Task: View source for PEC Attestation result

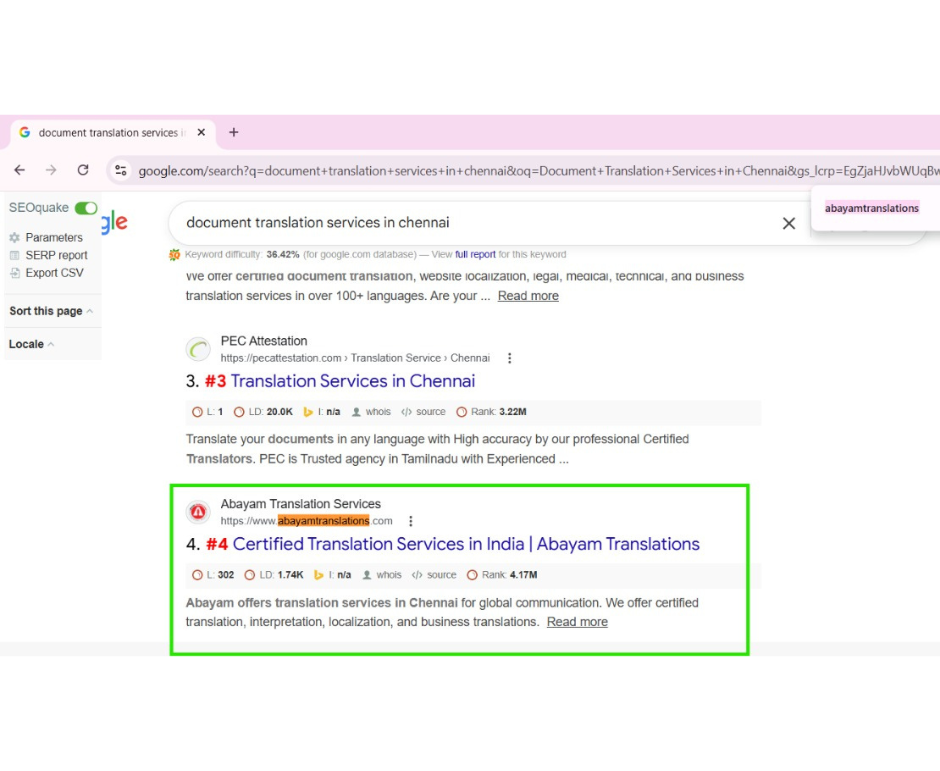Action: [423, 412]
